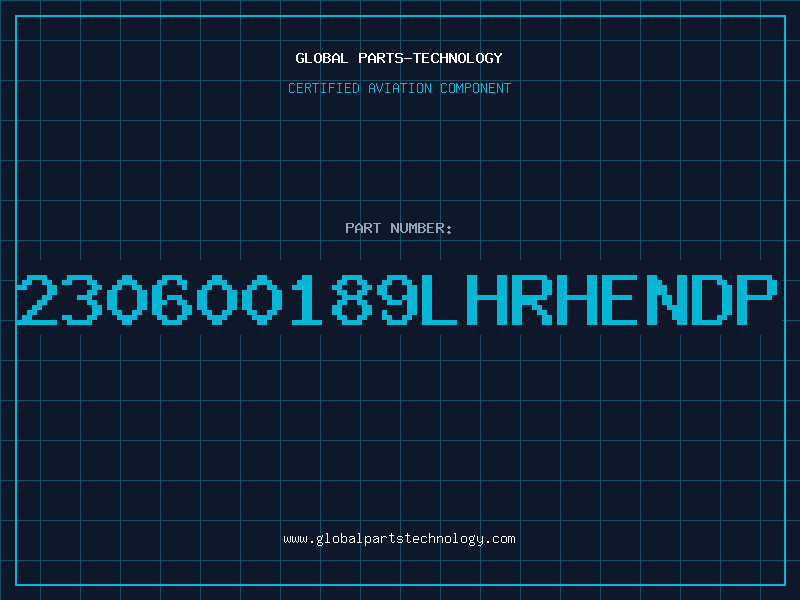Select the word AVIATION in the subtitle

[x=400, y=88]
